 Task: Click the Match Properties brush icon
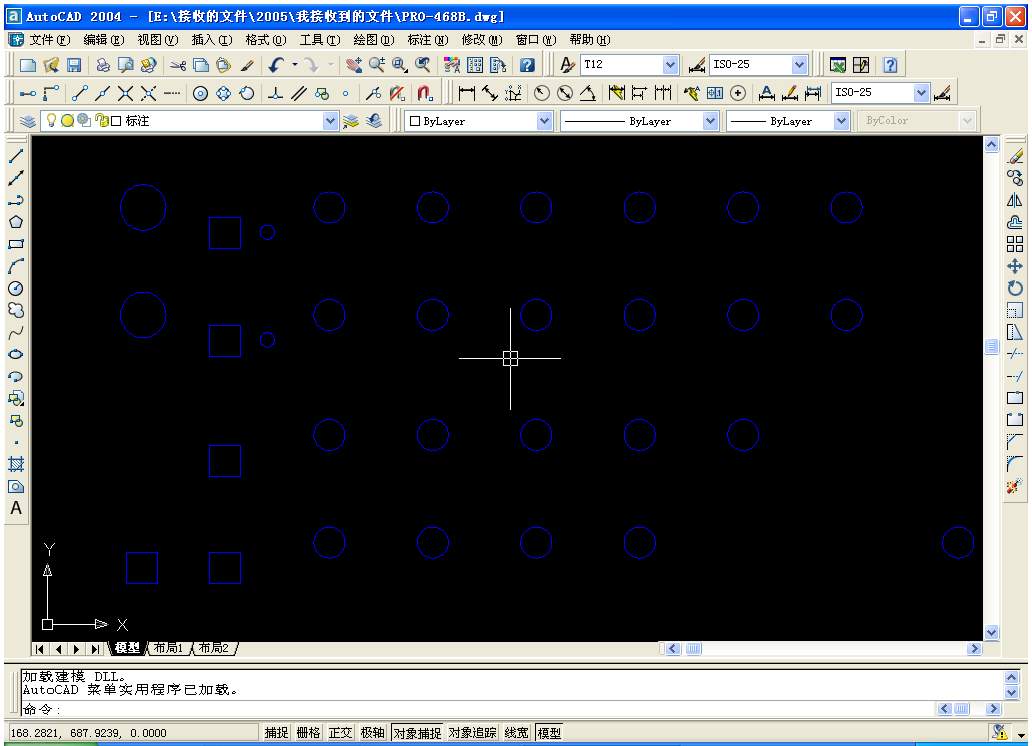click(x=247, y=65)
